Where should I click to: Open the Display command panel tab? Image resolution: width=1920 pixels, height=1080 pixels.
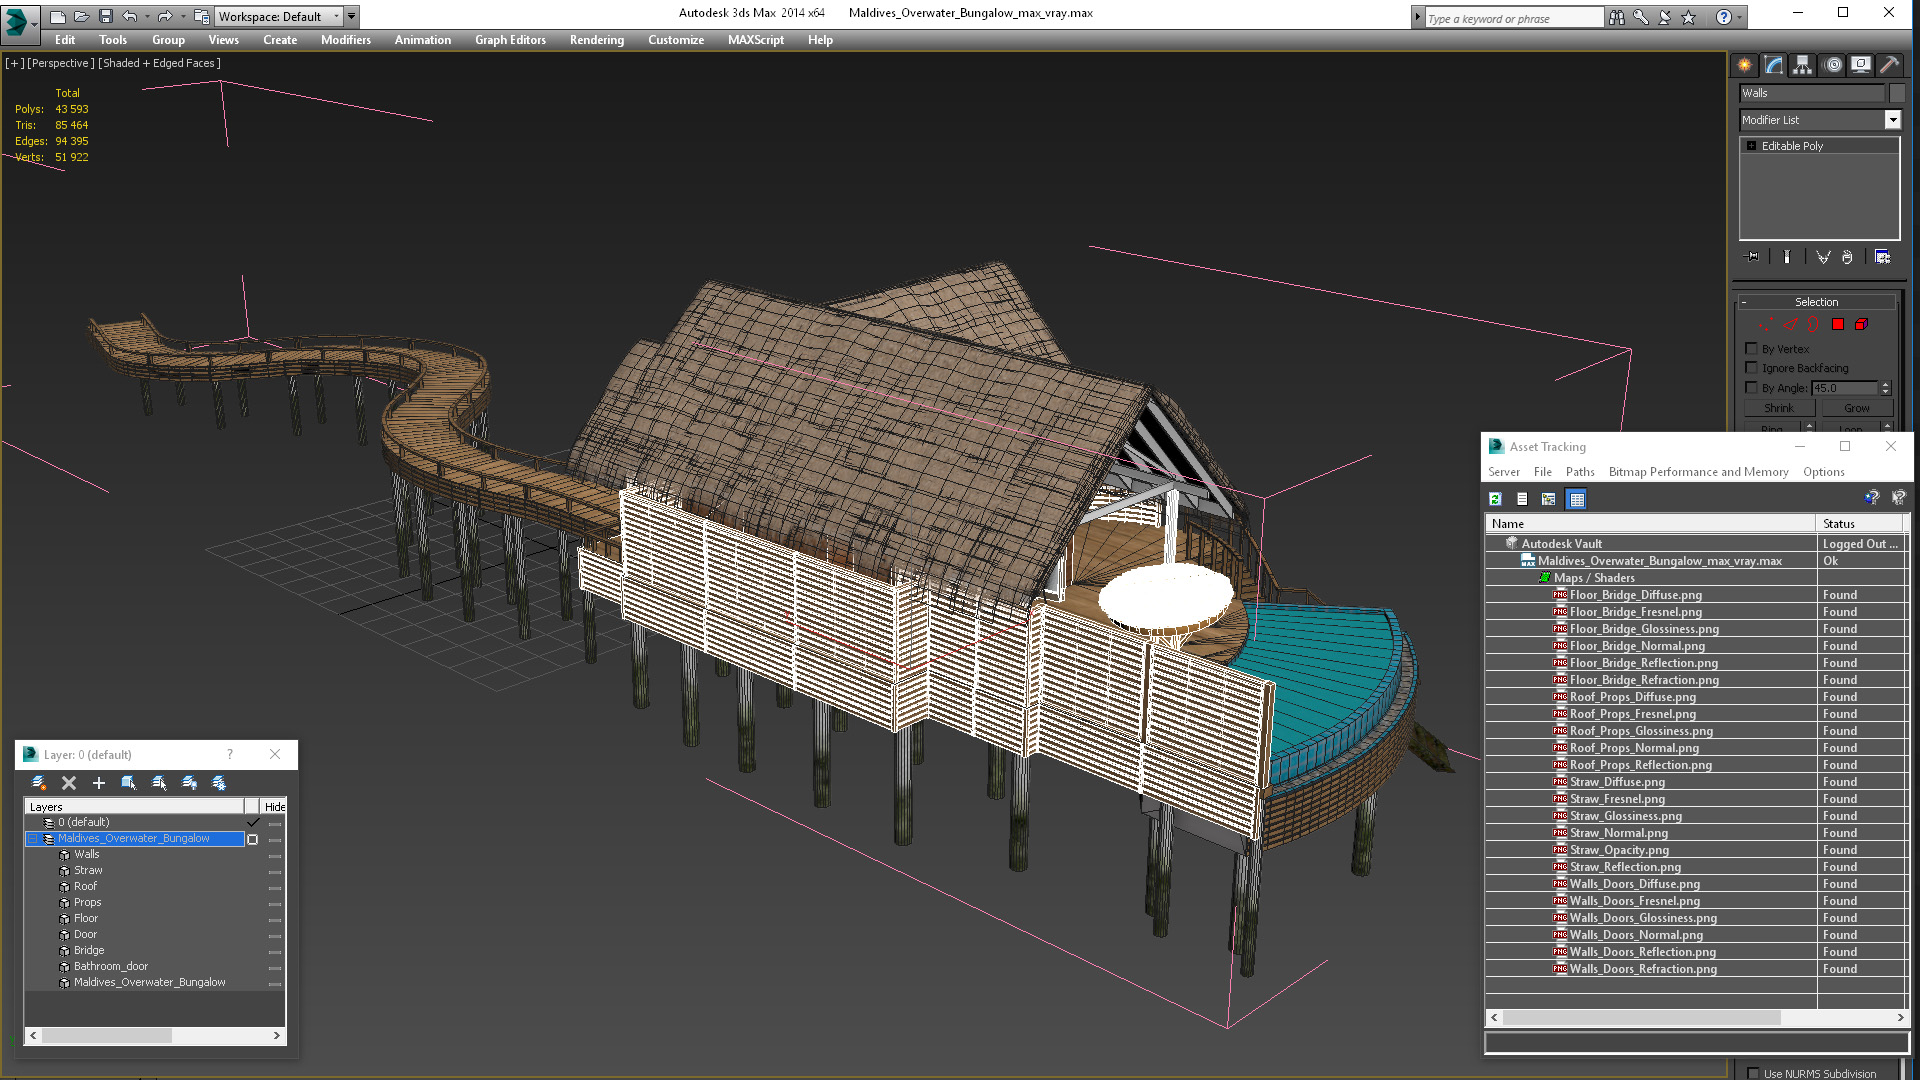[1860, 65]
